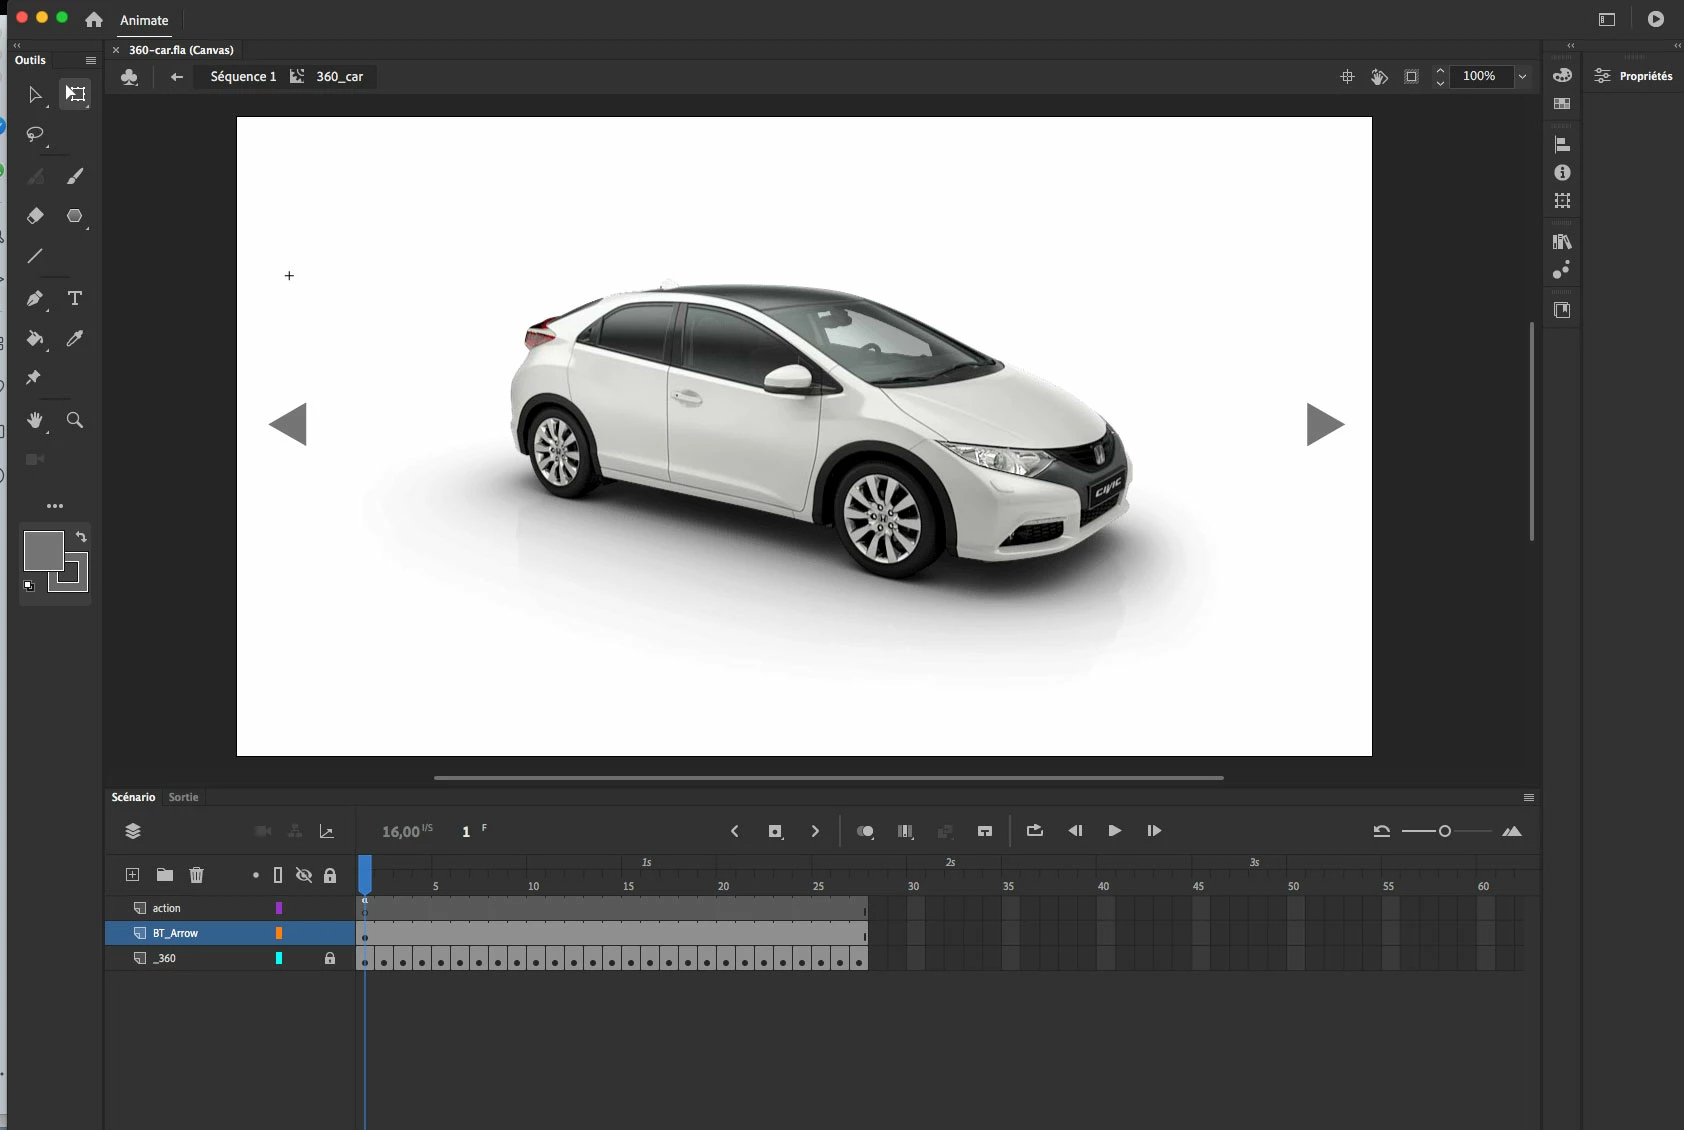Open the edit symbols list
1684x1130 pixels.
click(x=129, y=77)
